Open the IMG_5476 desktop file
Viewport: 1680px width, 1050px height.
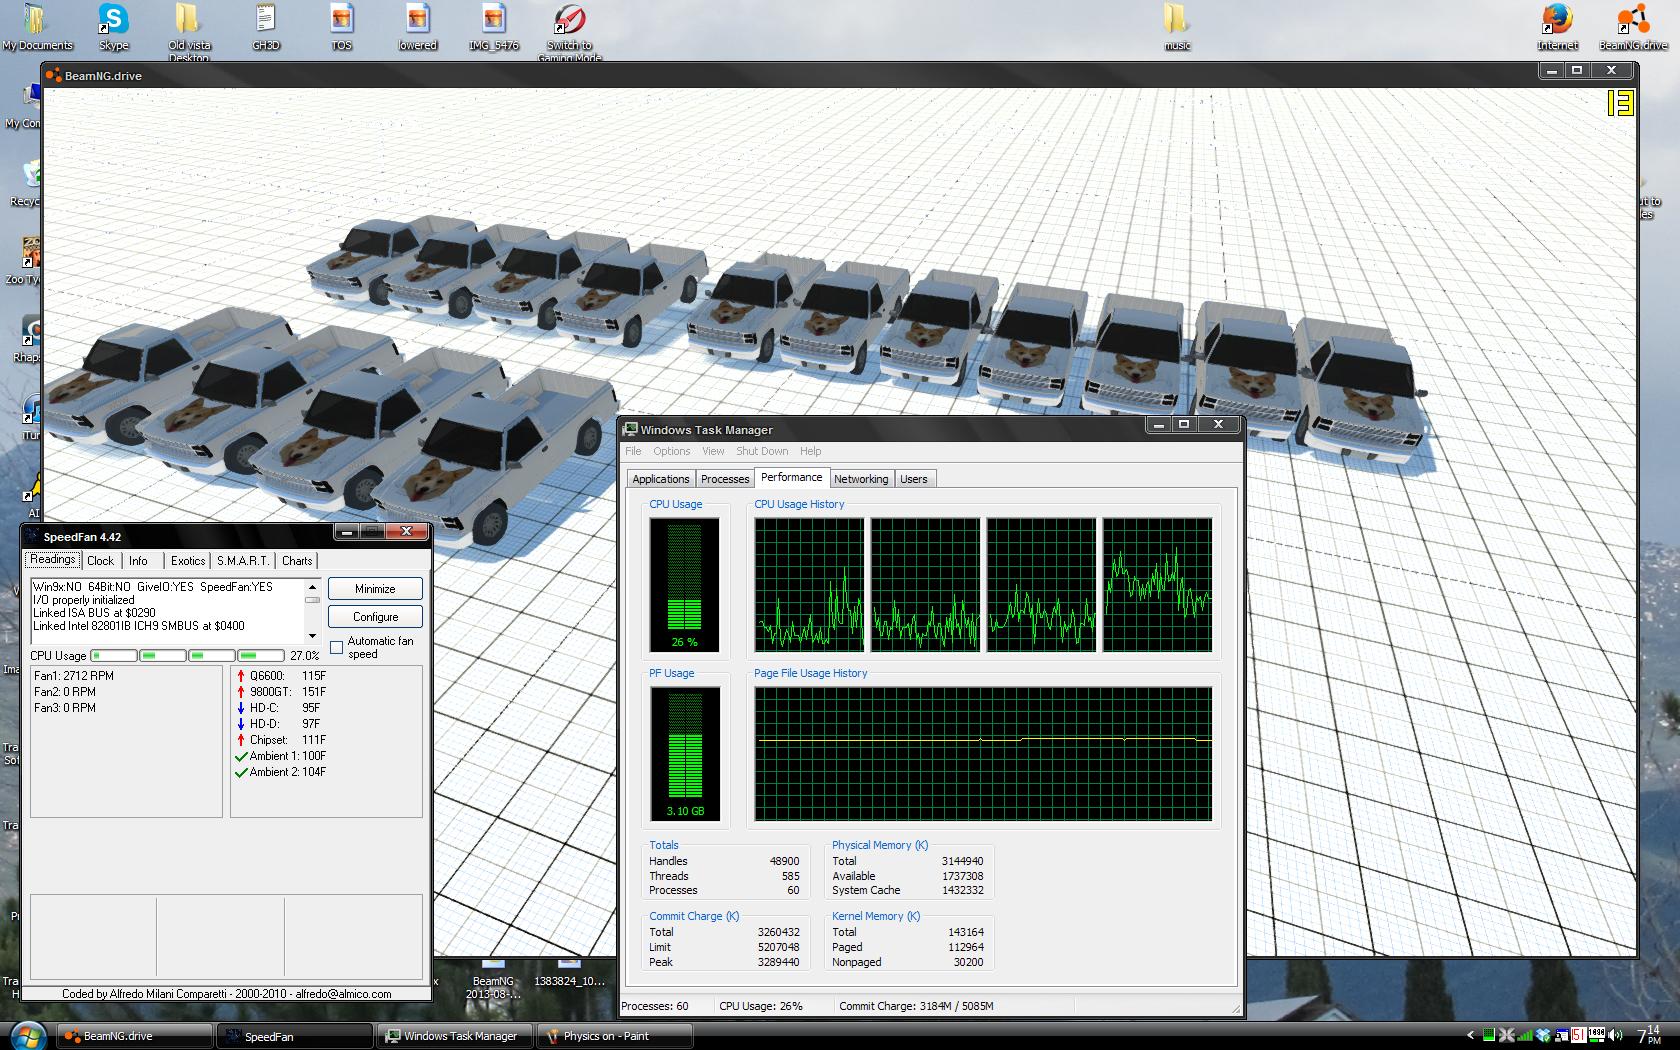(x=493, y=26)
